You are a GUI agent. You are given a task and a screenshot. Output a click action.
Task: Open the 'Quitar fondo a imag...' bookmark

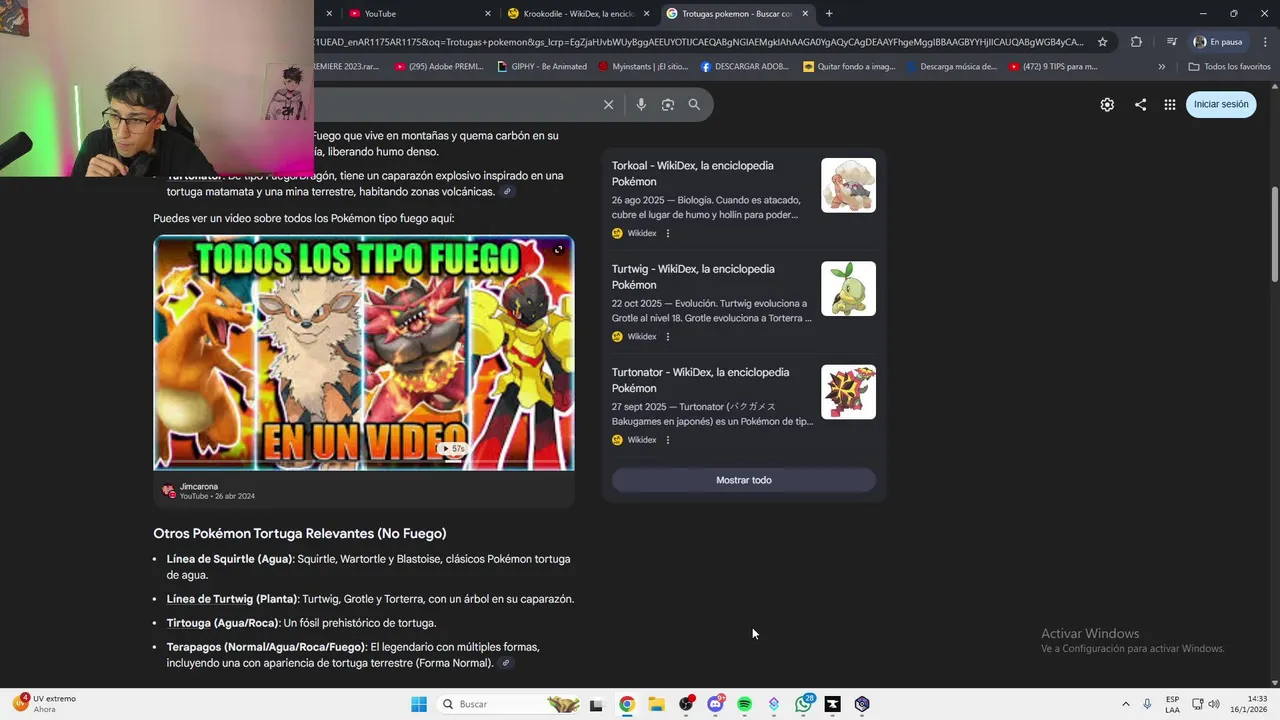[x=849, y=67]
